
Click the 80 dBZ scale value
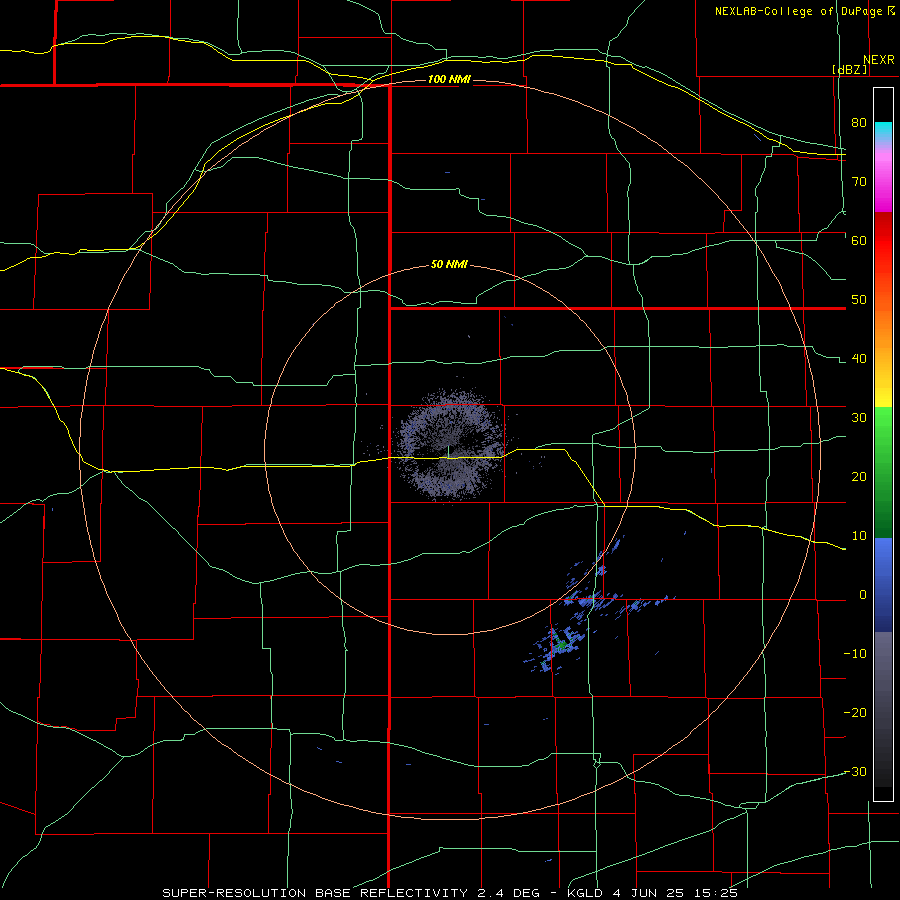point(859,123)
